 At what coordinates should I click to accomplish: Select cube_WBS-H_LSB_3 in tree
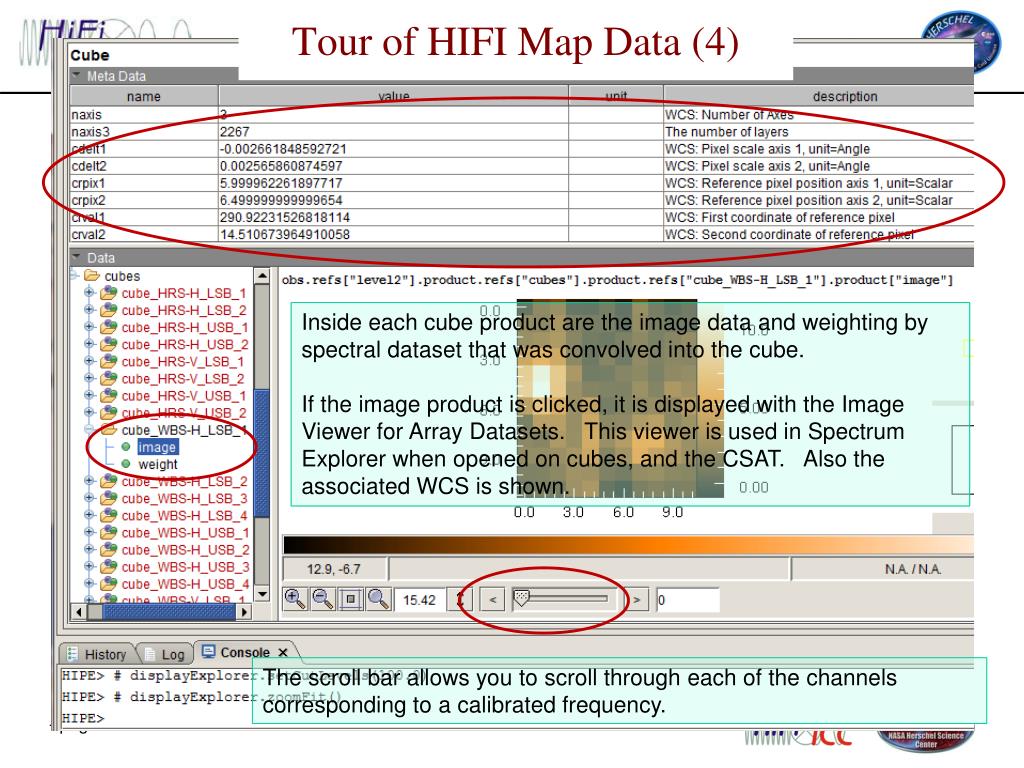(185, 498)
